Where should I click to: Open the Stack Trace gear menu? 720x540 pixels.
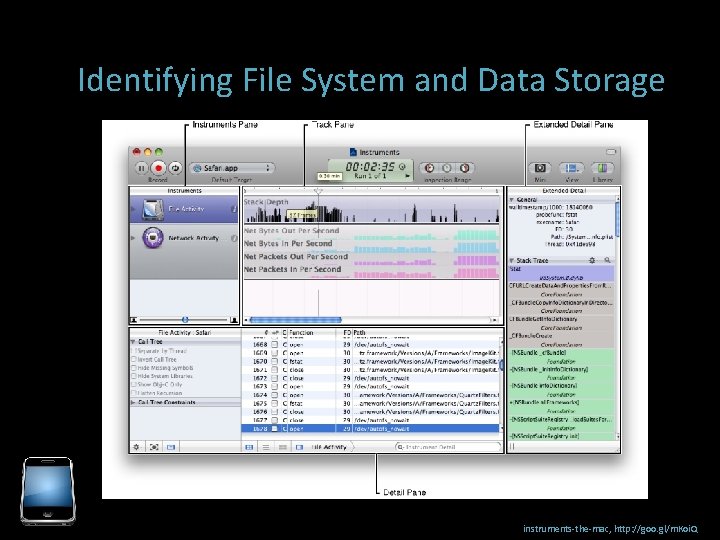pyautogui.click(x=592, y=260)
